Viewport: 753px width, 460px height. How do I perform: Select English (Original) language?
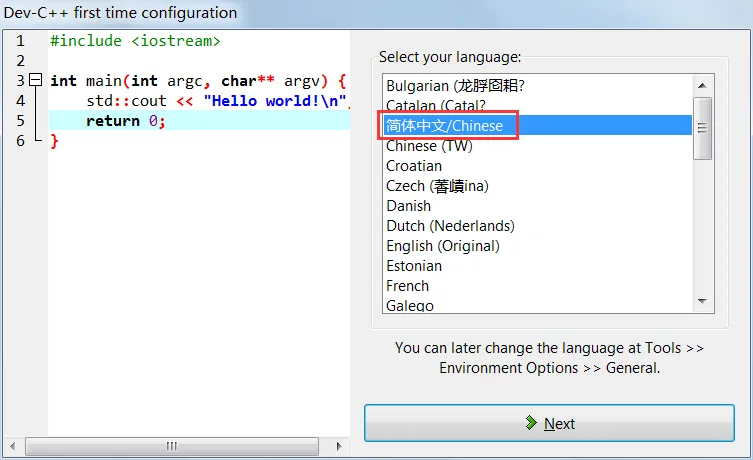[x=537, y=246]
